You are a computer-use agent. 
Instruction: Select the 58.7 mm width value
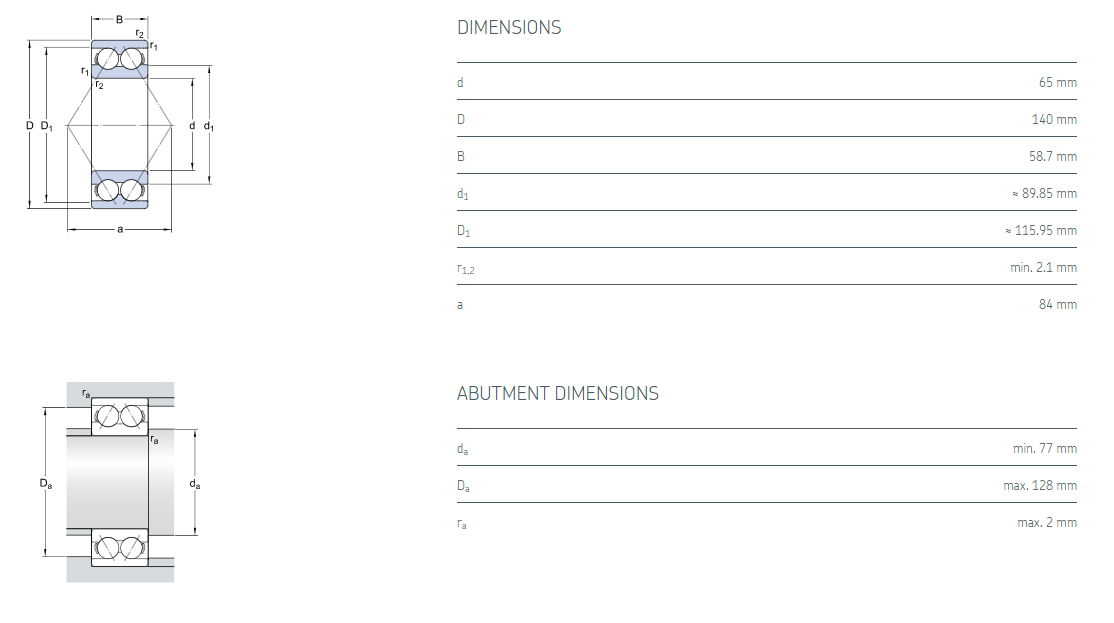tap(1052, 156)
